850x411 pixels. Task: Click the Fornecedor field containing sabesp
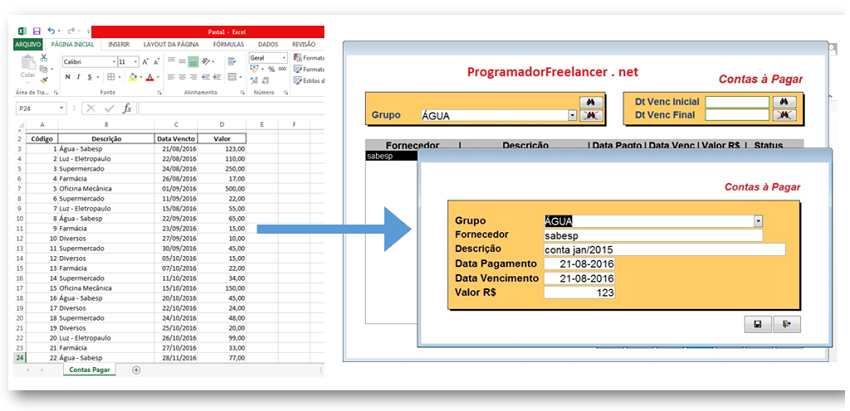[653, 235]
